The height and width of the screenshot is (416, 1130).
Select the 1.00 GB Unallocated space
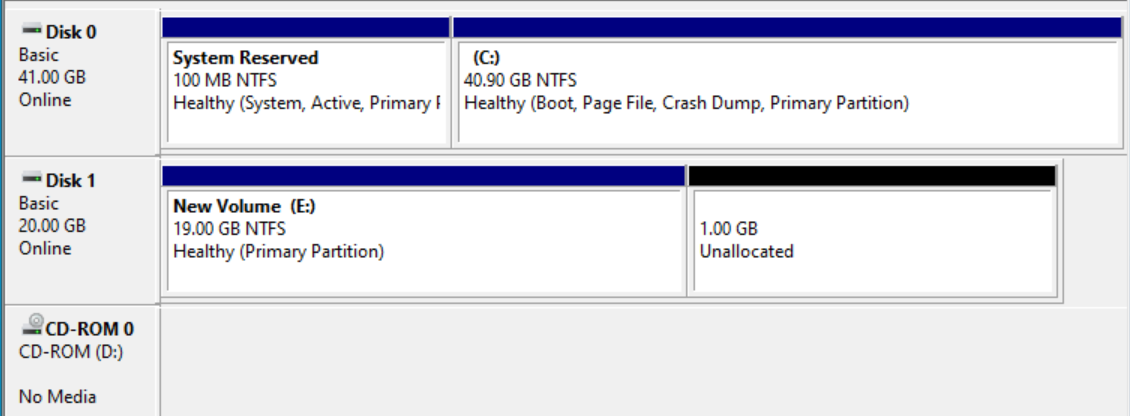[x=873, y=240]
